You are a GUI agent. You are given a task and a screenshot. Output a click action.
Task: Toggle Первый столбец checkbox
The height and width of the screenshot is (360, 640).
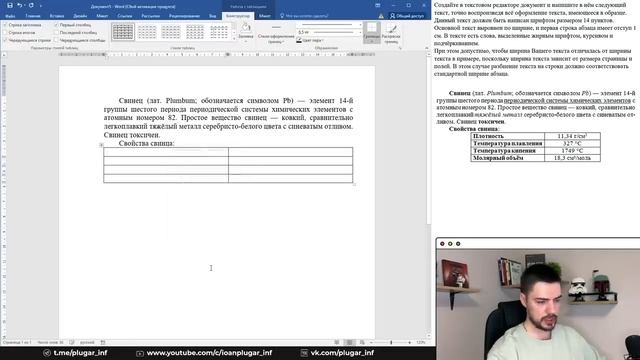(56, 25)
